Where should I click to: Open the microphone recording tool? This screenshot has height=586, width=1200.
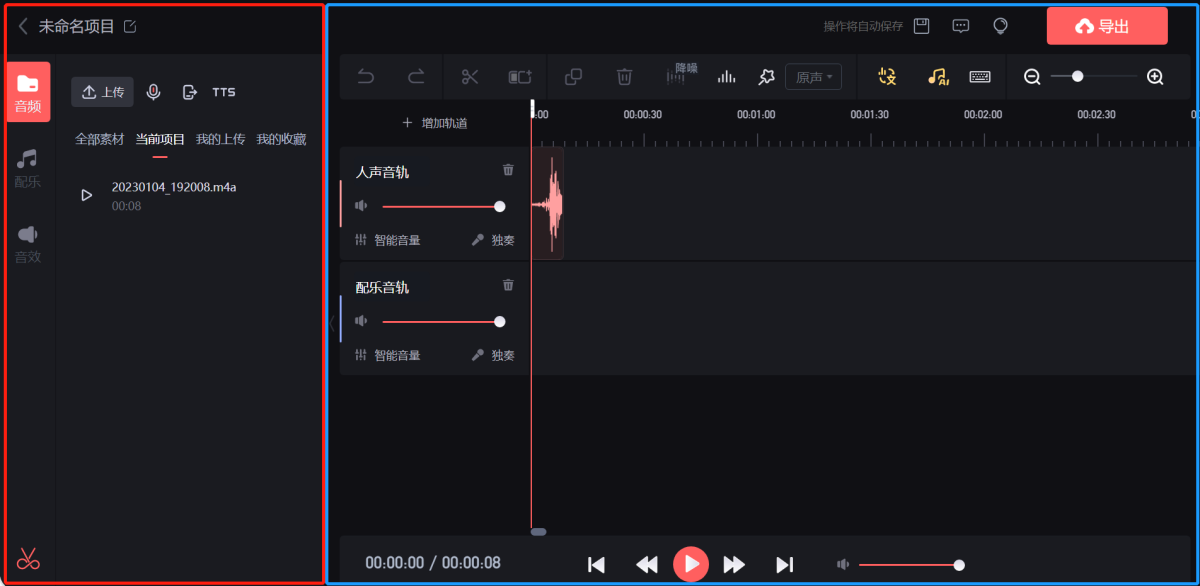[x=153, y=92]
